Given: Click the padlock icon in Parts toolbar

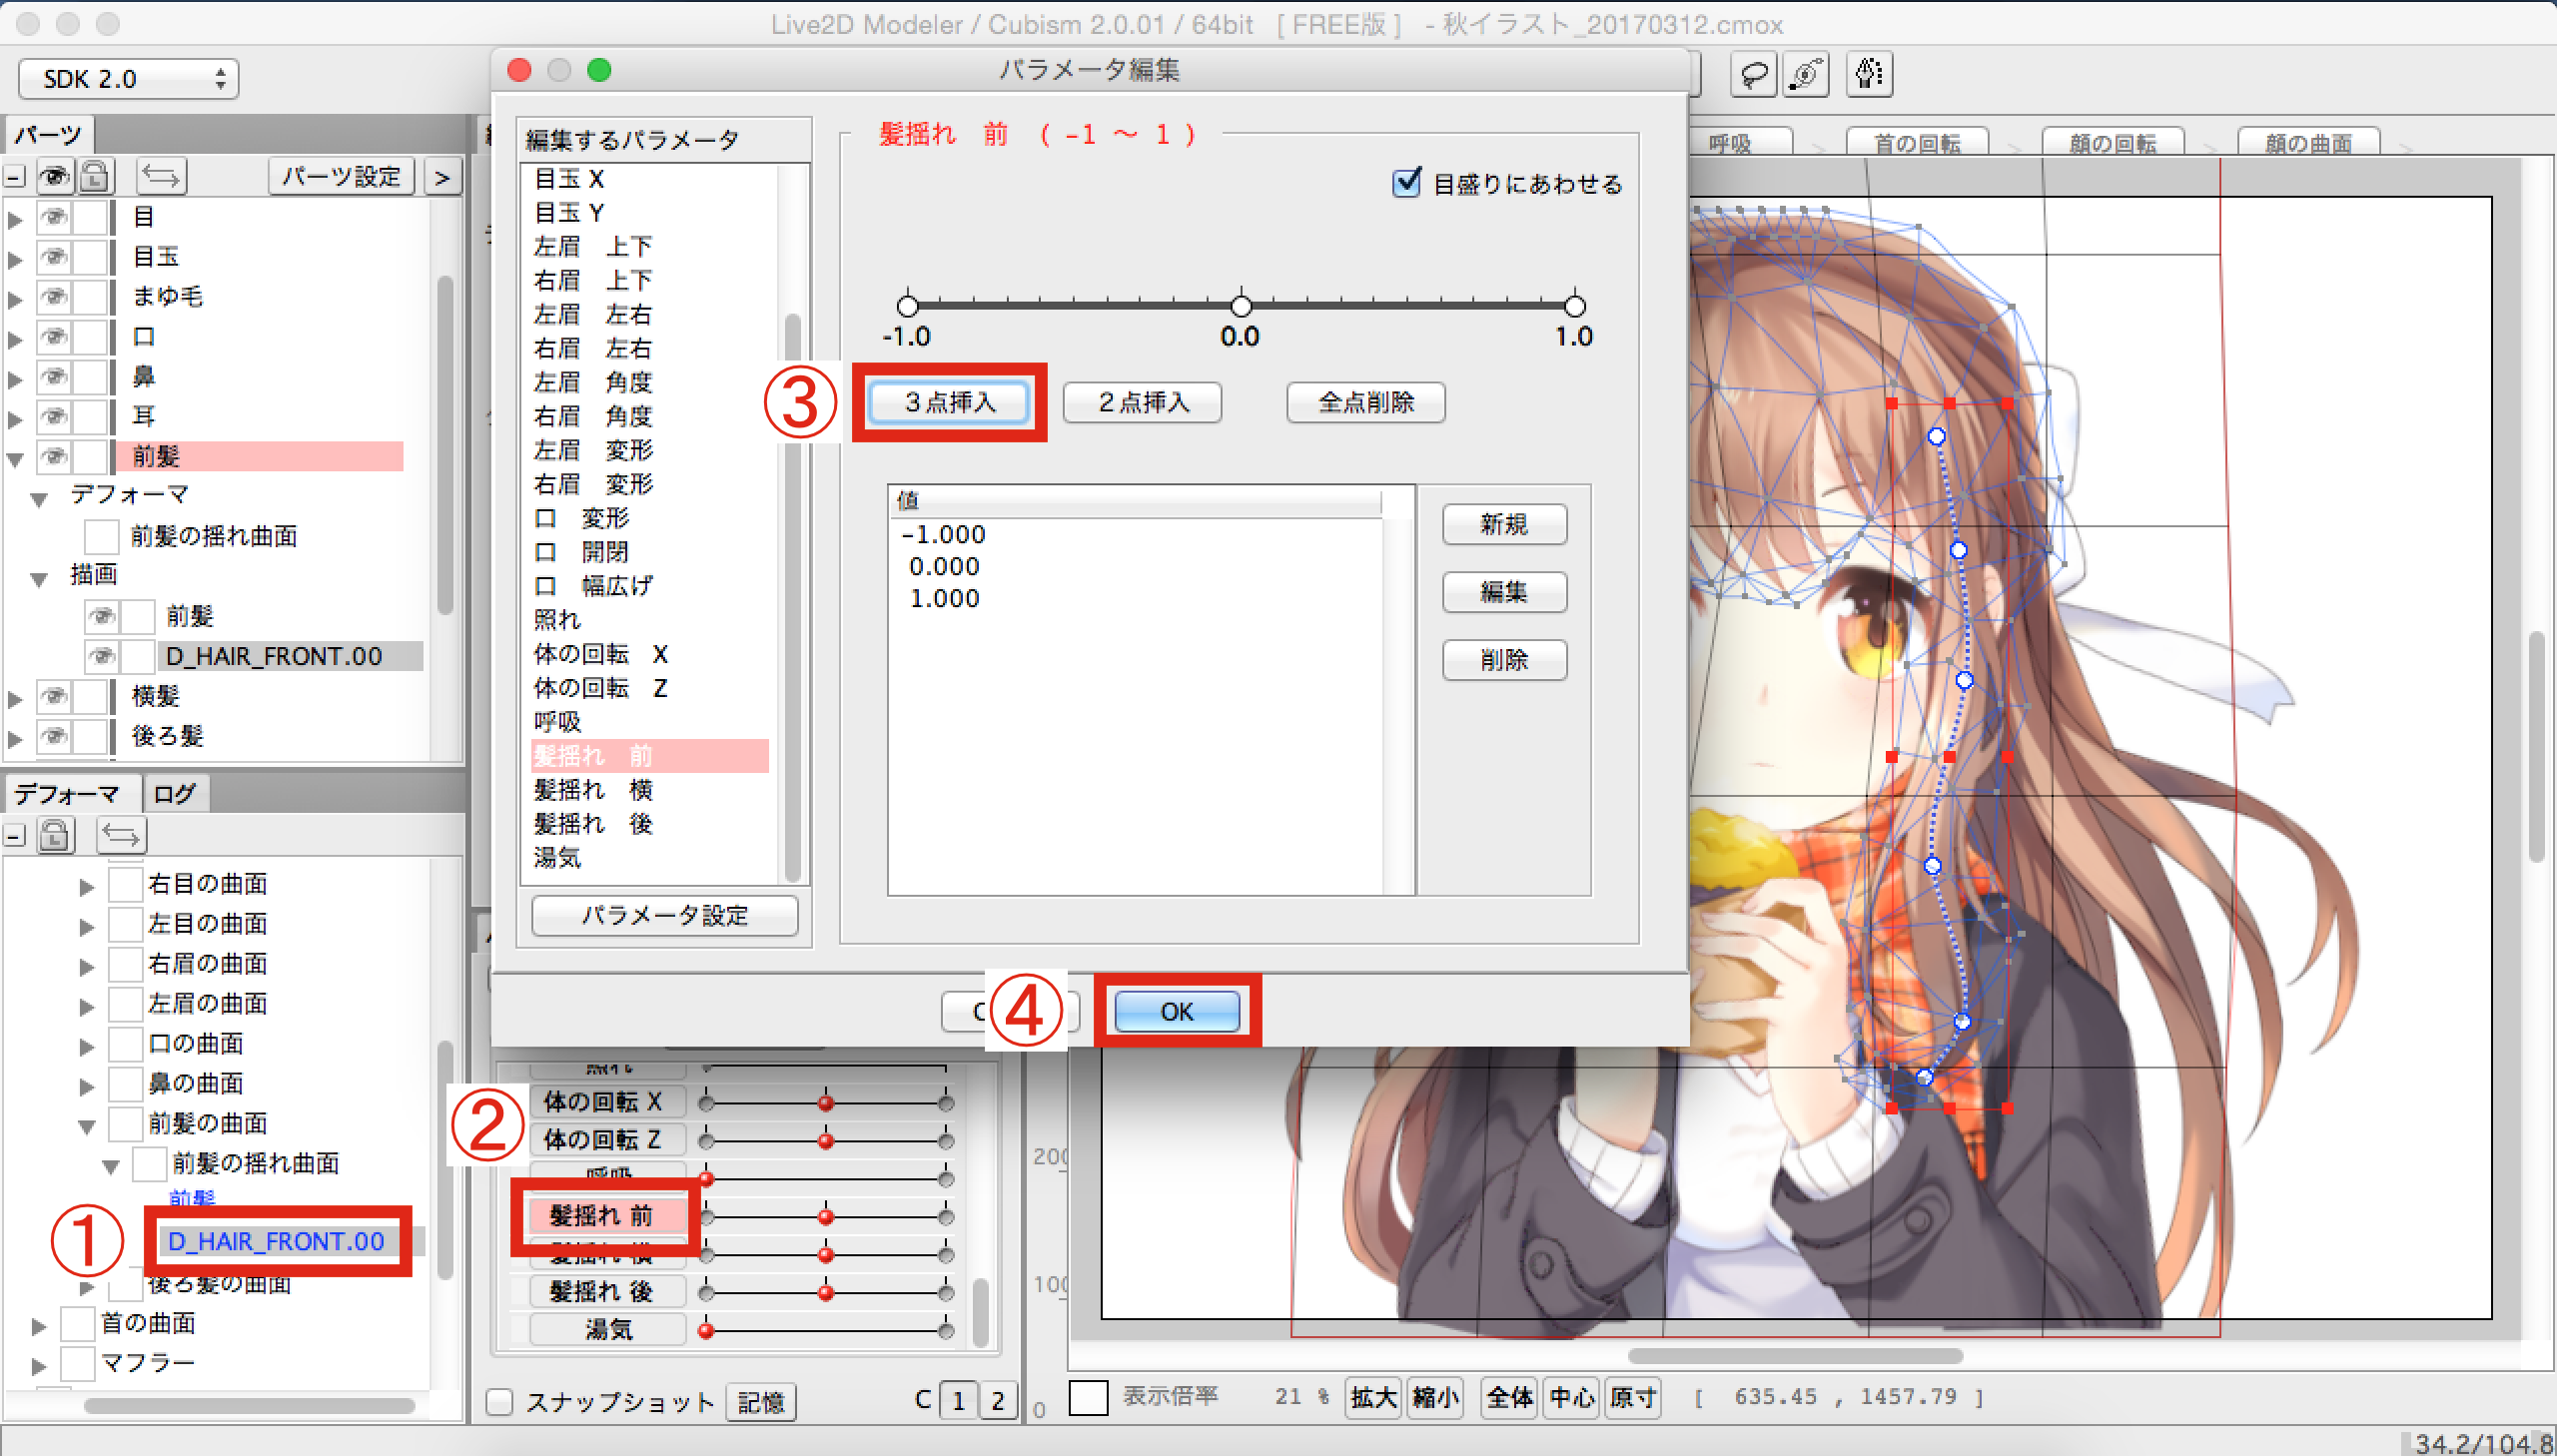Looking at the screenshot, I should pyautogui.click(x=95, y=177).
